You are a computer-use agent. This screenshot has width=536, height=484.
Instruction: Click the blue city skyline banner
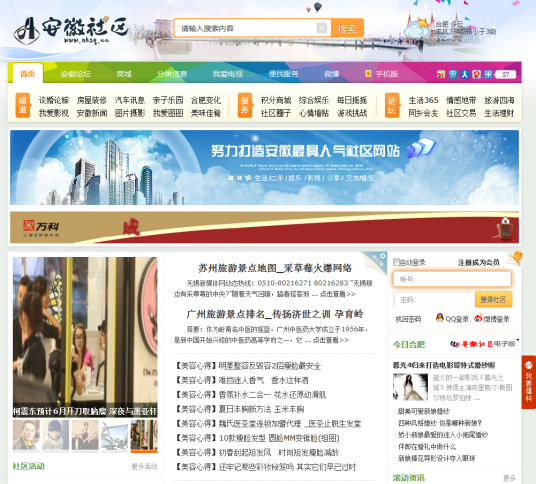264,167
